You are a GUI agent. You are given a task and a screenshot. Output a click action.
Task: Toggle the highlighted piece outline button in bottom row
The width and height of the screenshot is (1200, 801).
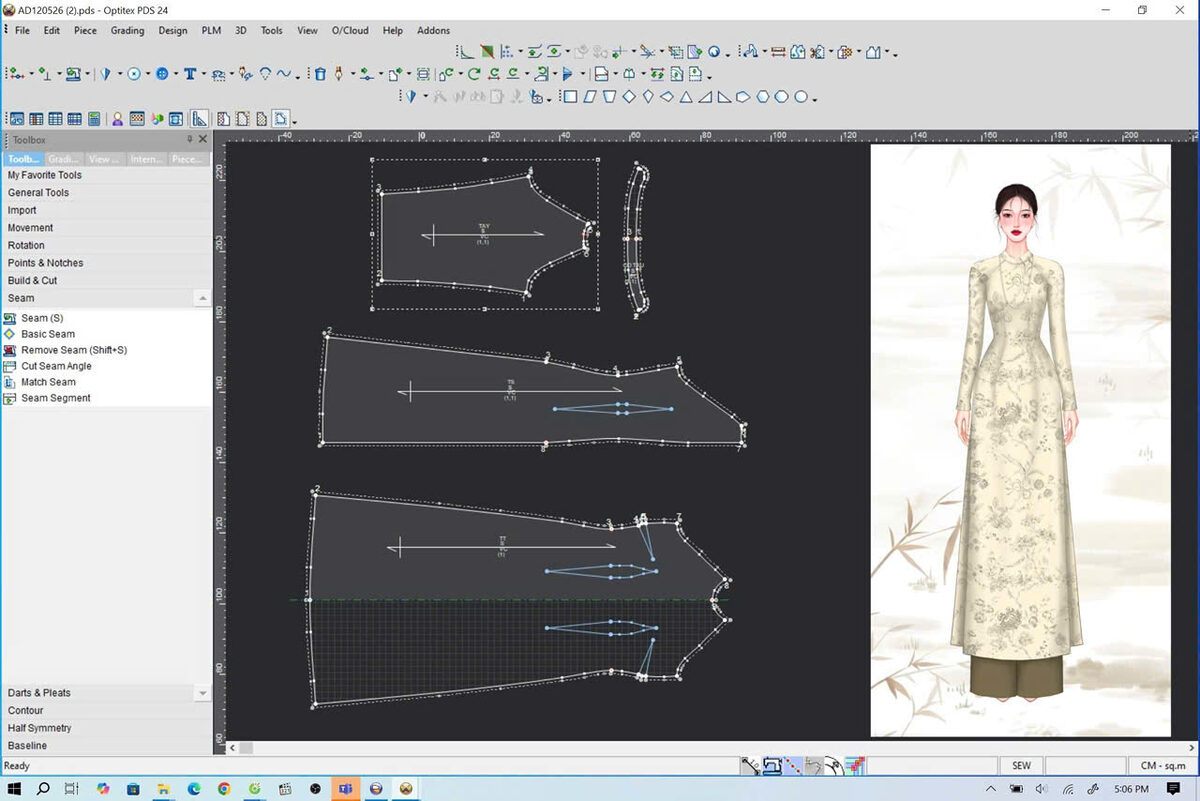tap(281, 119)
